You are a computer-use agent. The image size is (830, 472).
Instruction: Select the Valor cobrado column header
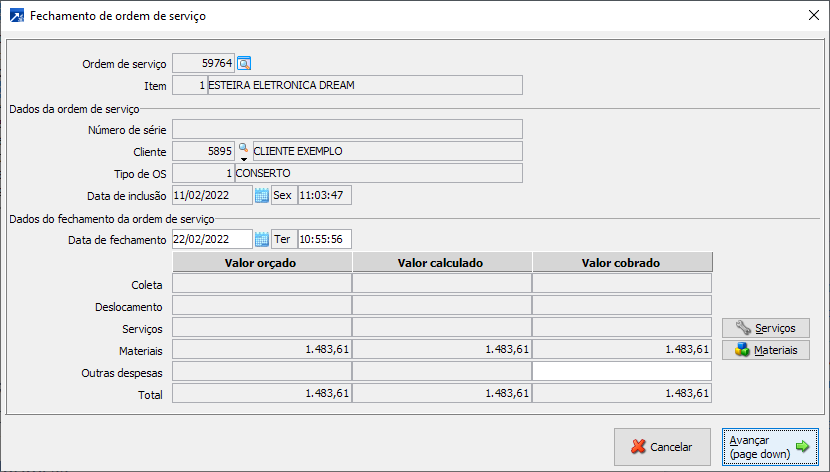(622, 263)
